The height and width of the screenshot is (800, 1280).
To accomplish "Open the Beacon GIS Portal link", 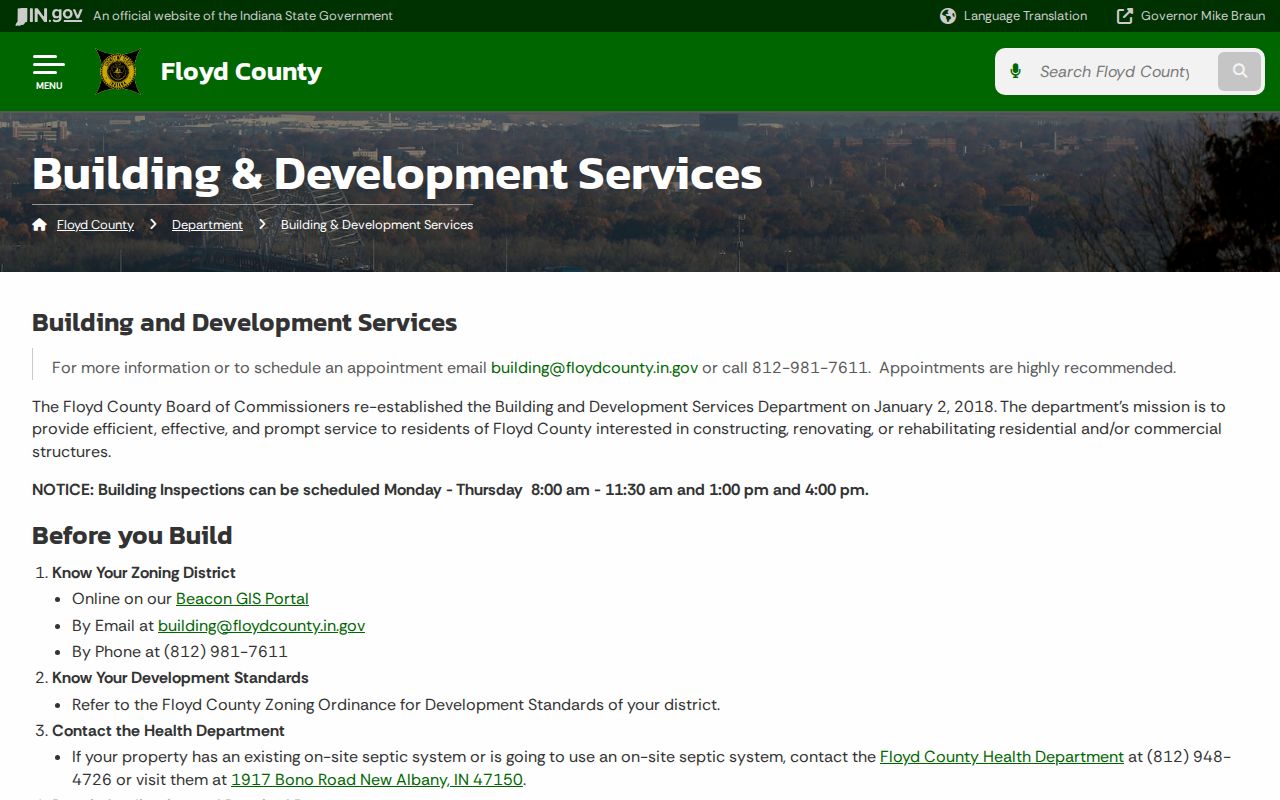I will click(242, 598).
